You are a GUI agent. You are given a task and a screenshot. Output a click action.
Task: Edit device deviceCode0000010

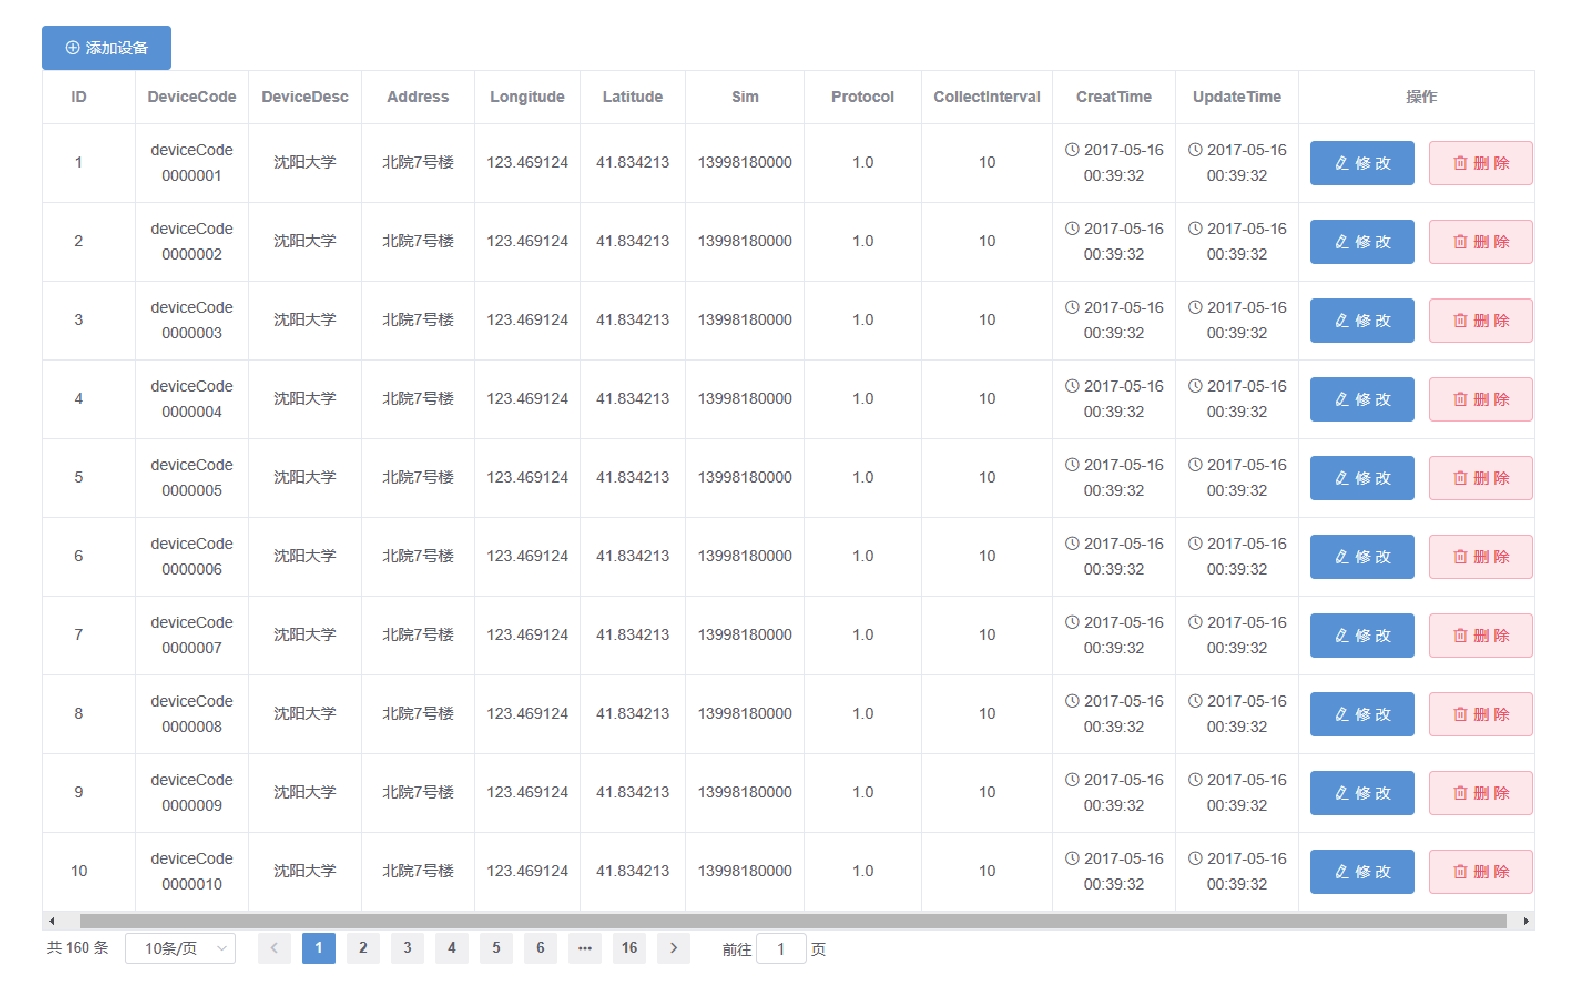(1362, 872)
